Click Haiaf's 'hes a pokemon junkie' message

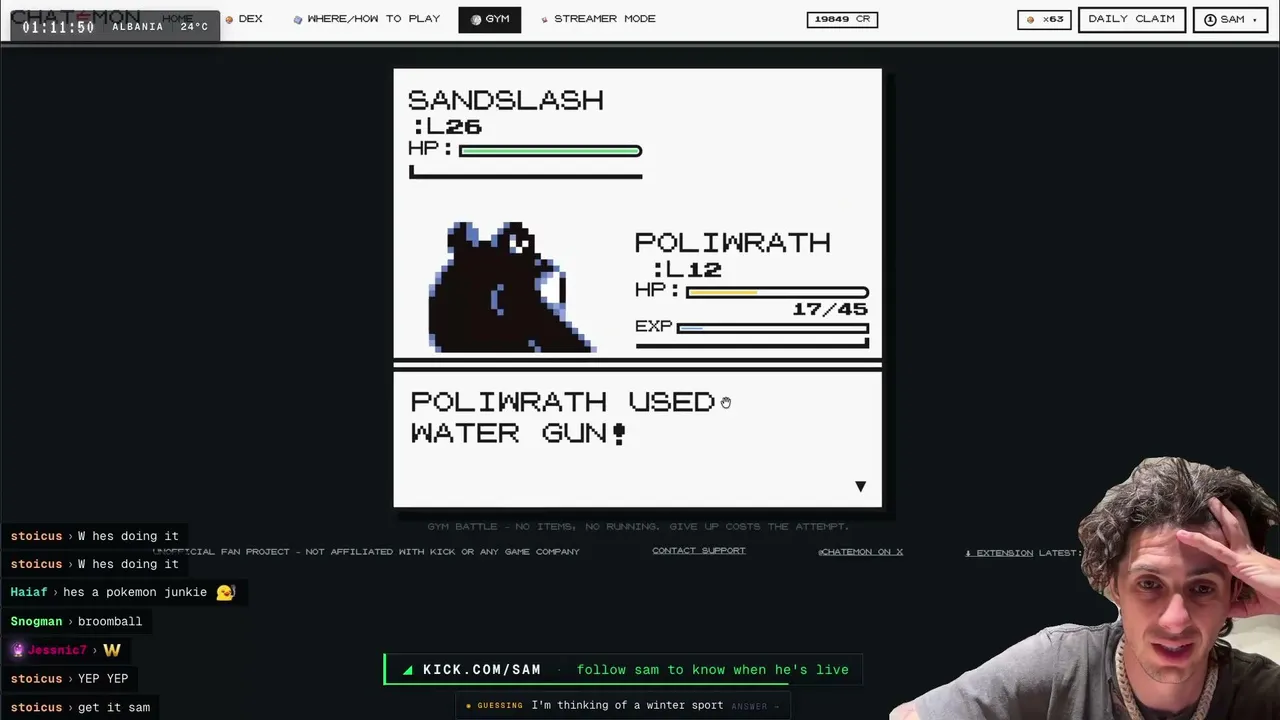coord(135,592)
